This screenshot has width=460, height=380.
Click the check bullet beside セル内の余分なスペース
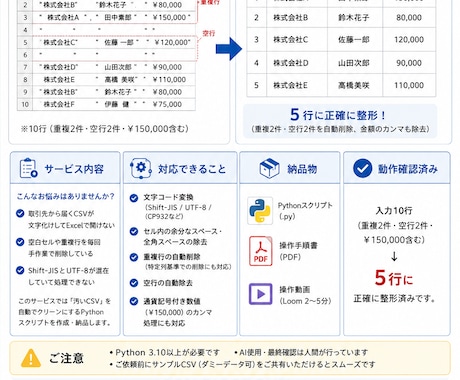click(134, 231)
